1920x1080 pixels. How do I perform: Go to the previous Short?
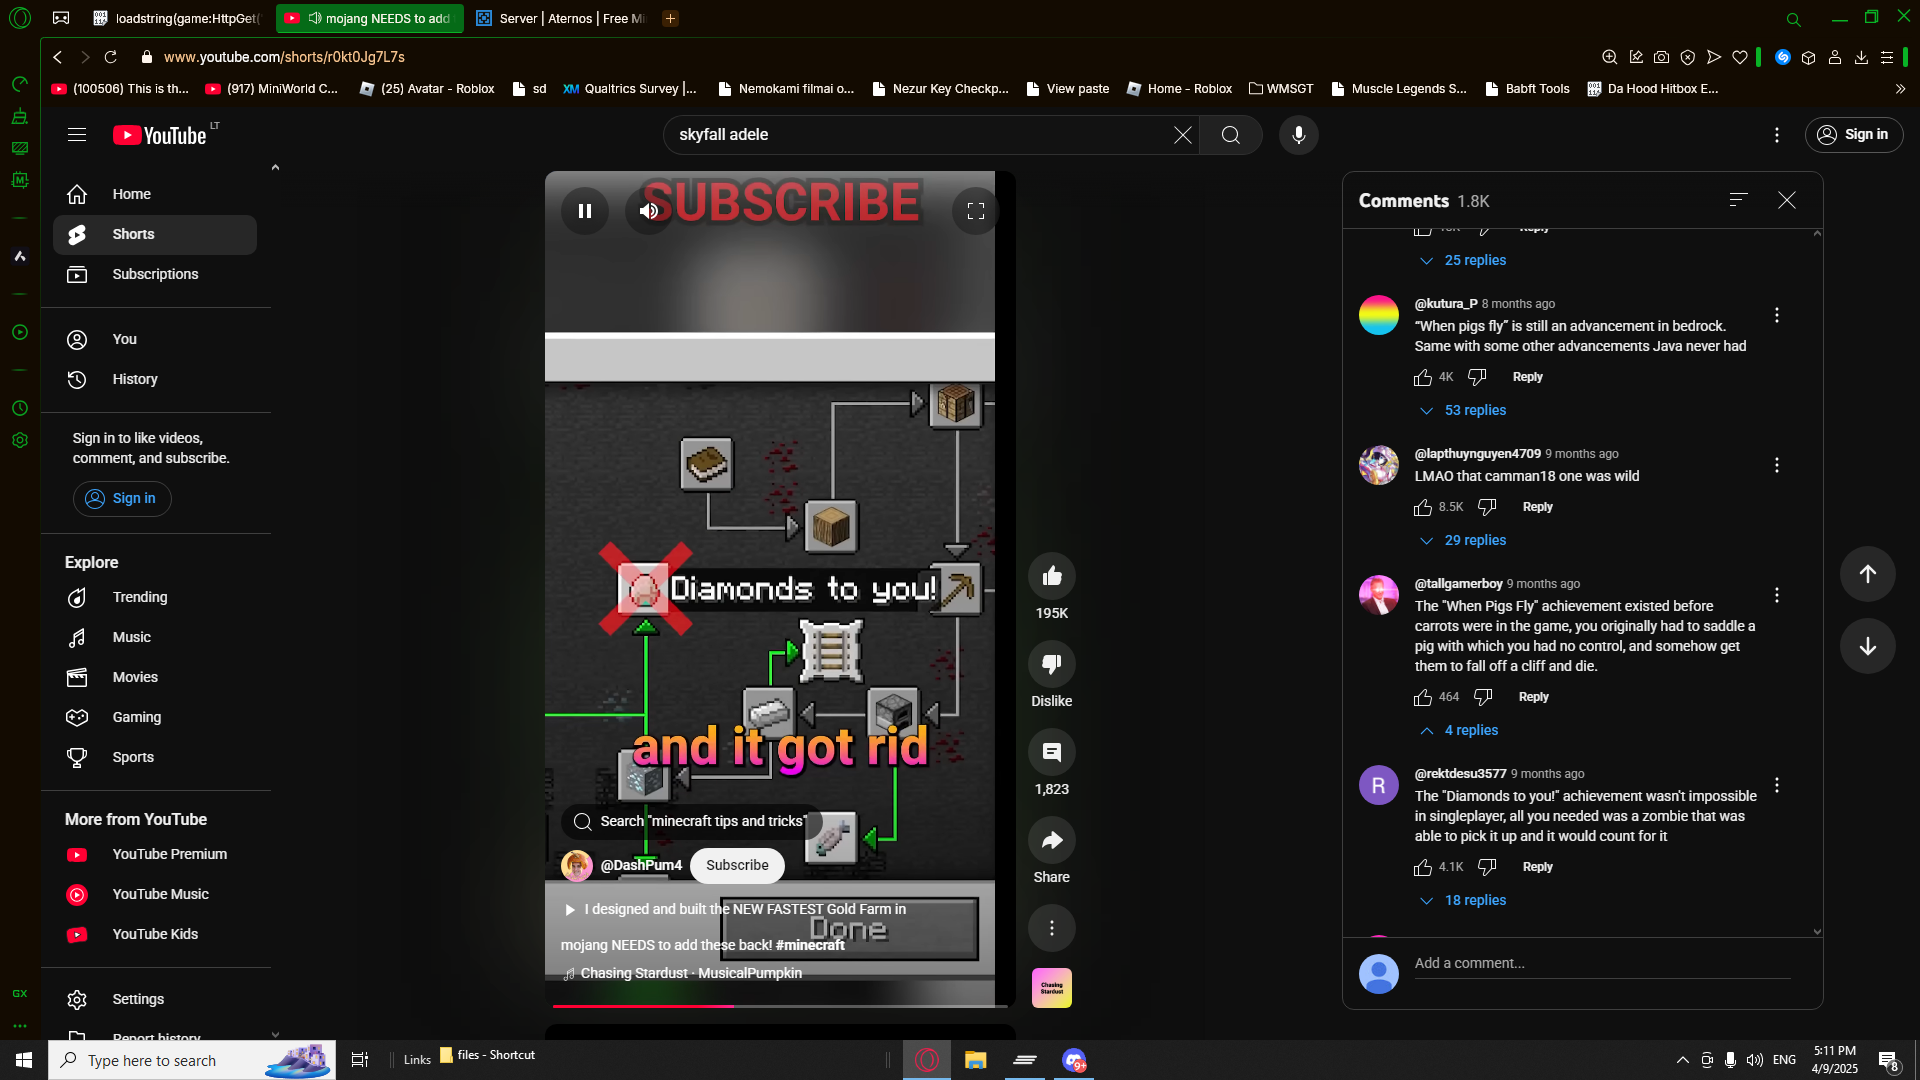[1868, 574]
